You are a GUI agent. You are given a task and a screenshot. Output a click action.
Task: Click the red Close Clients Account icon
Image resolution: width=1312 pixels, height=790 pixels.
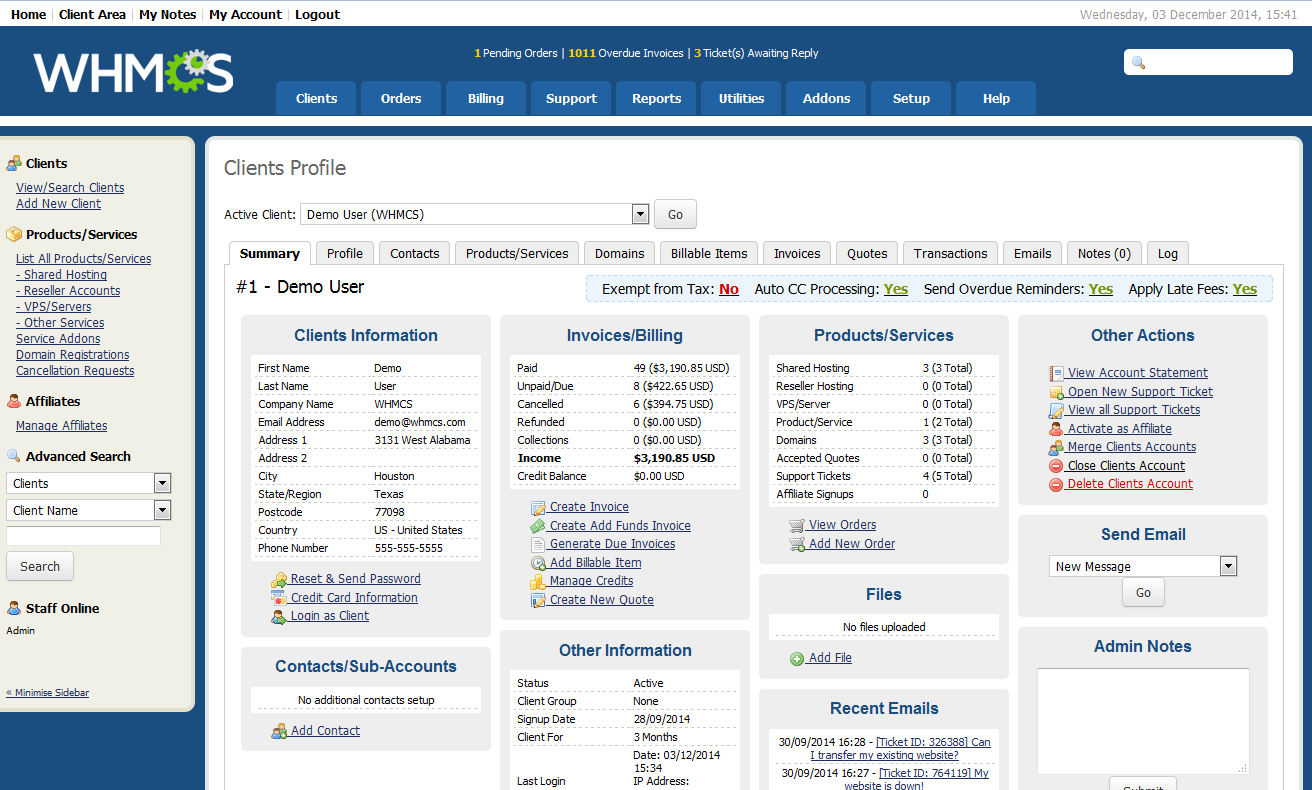(1056, 466)
